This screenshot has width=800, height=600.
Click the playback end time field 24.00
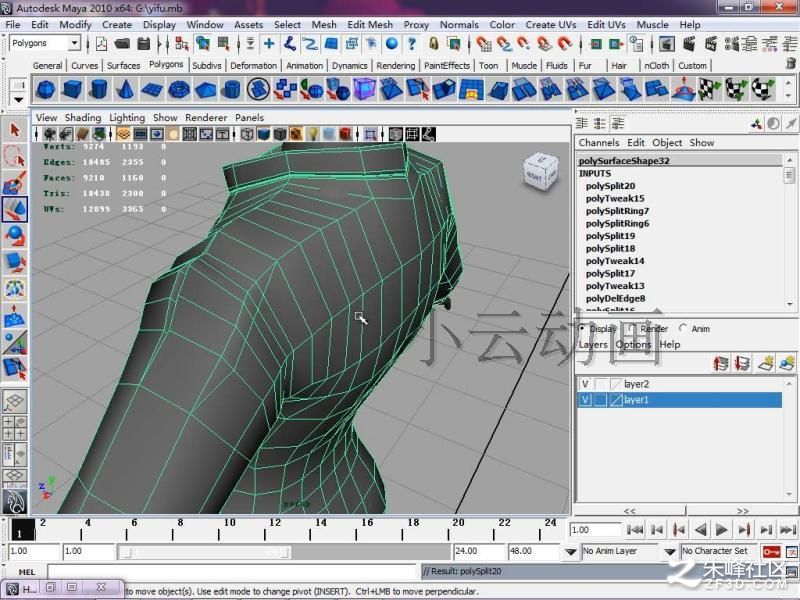478,552
